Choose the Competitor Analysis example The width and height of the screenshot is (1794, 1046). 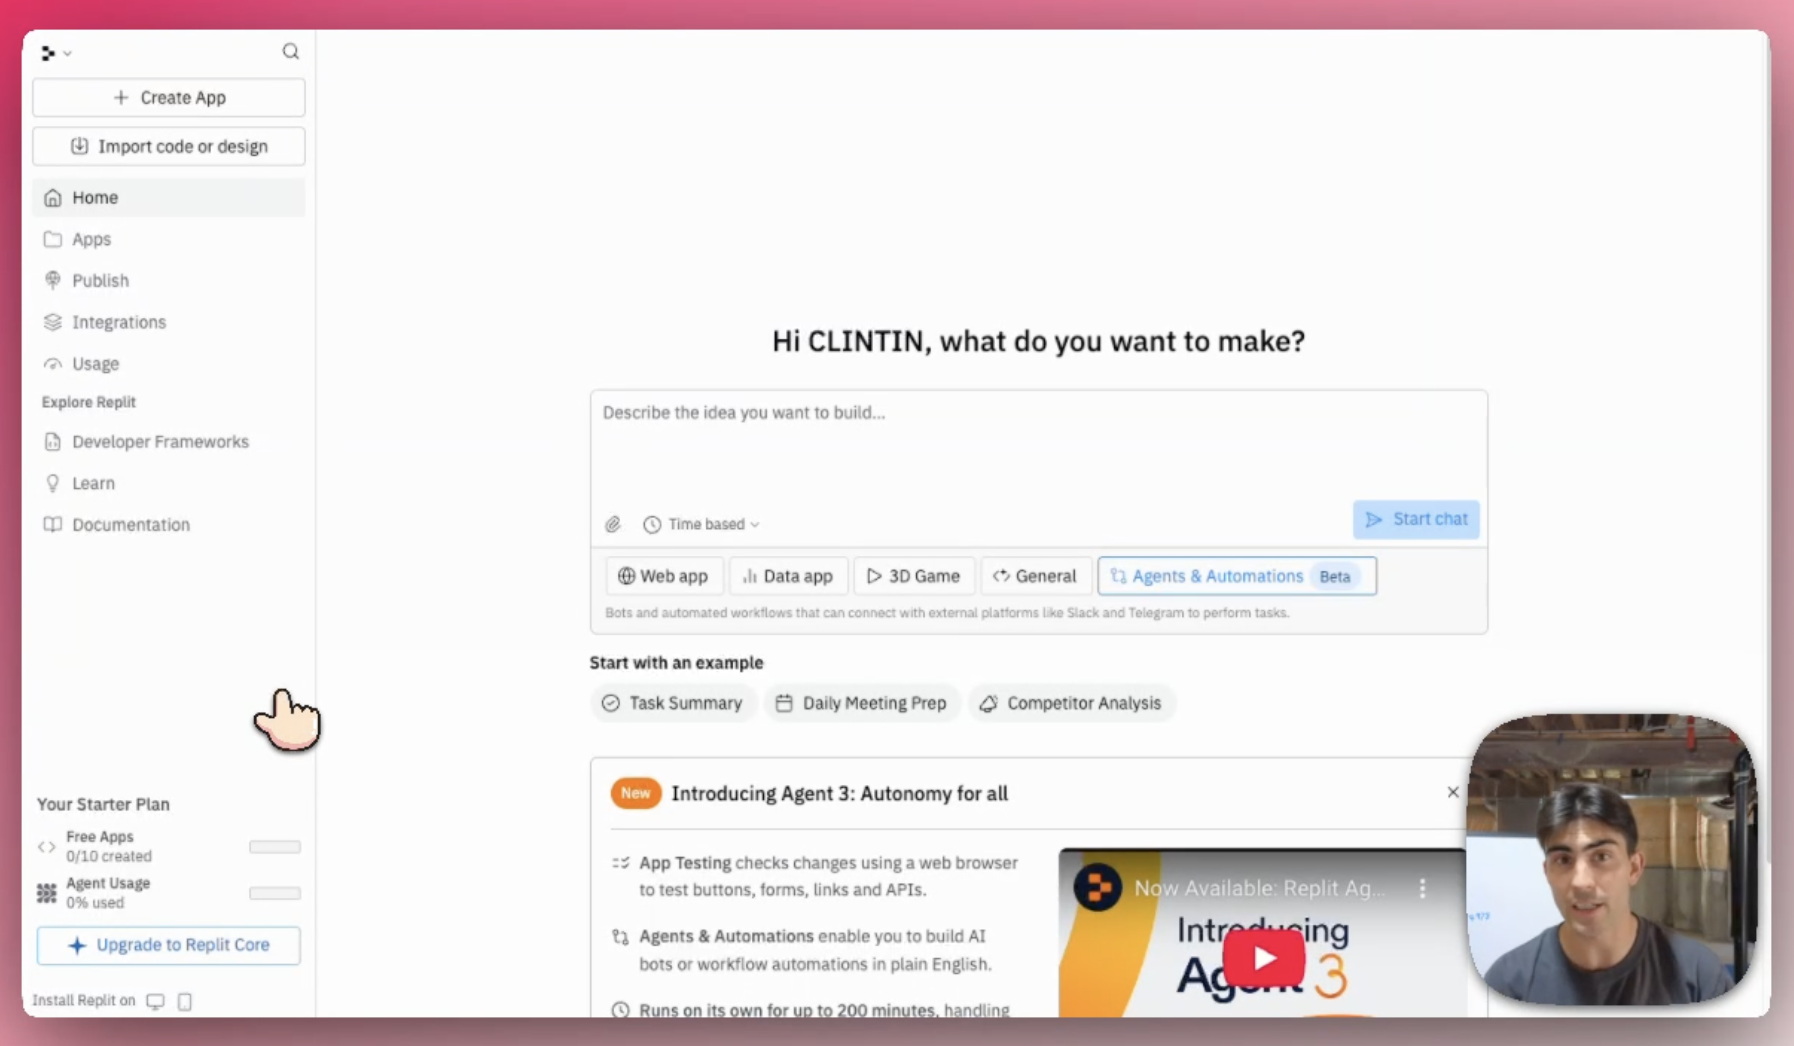tap(1071, 703)
